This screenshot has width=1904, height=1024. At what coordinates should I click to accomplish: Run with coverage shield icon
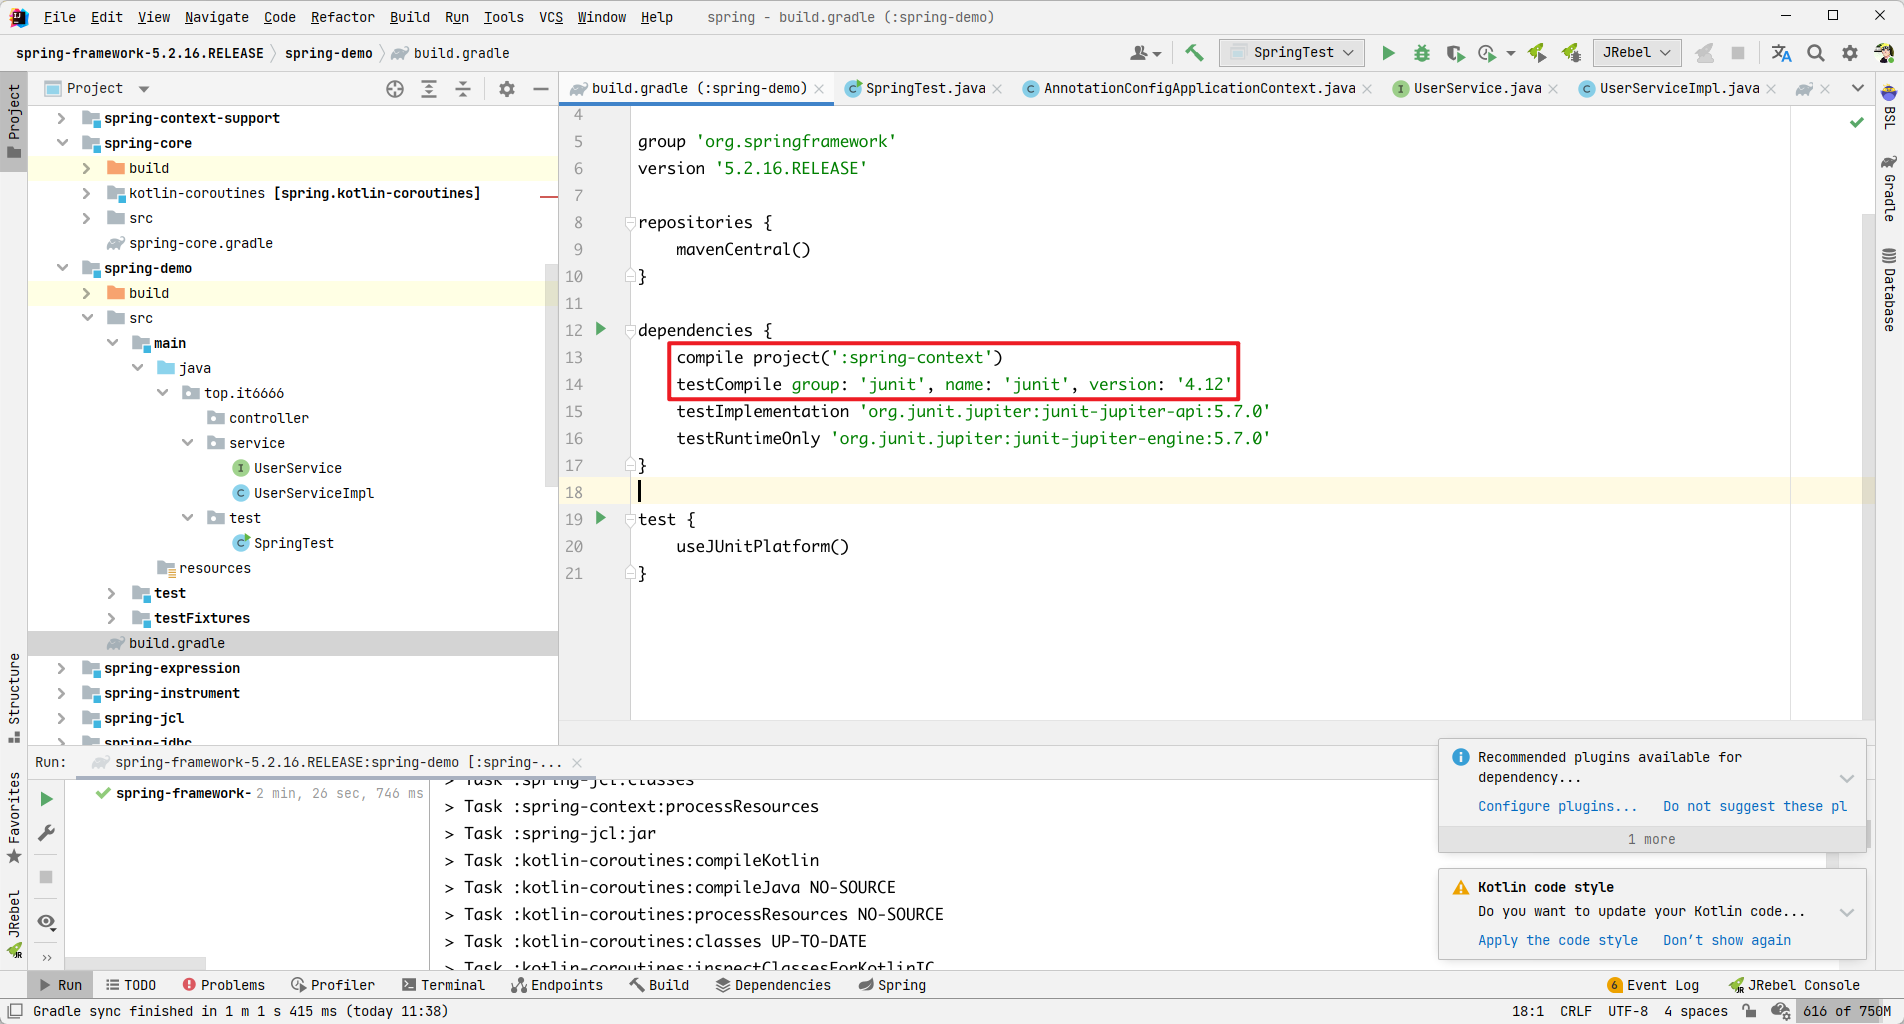[1455, 53]
